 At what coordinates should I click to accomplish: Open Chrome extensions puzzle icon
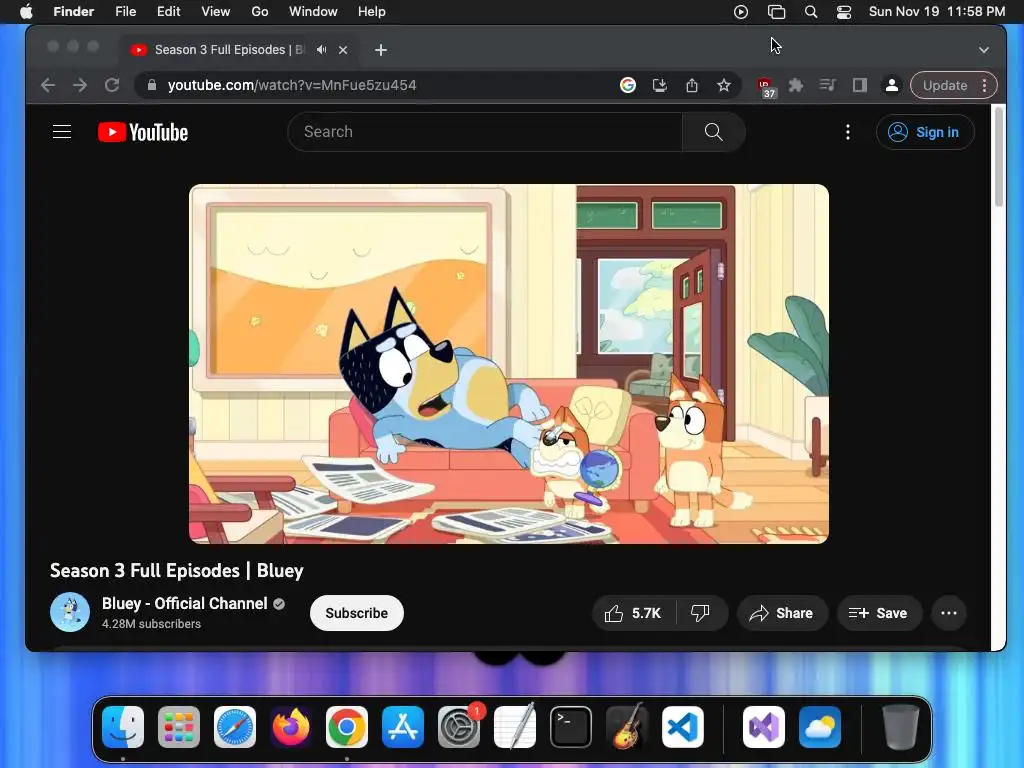(795, 85)
